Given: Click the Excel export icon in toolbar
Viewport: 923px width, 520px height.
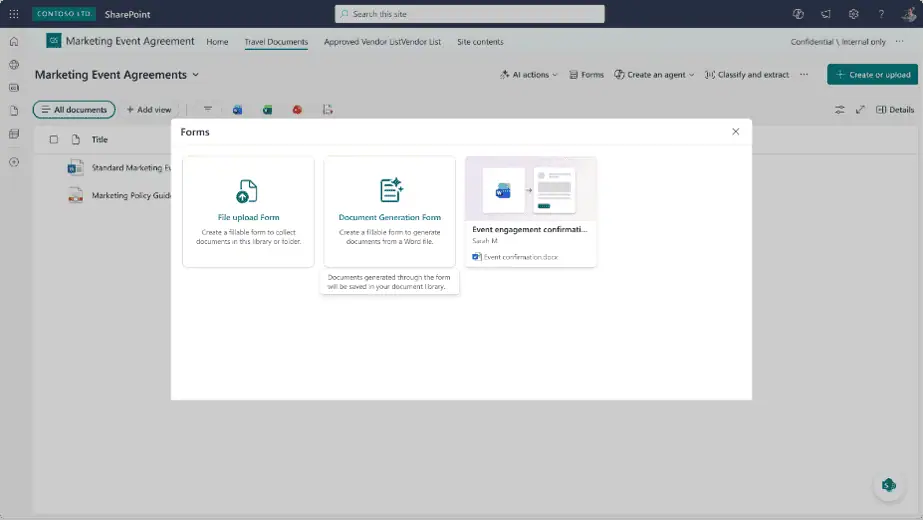Looking at the screenshot, I should pyautogui.click(x=267, y=110).
